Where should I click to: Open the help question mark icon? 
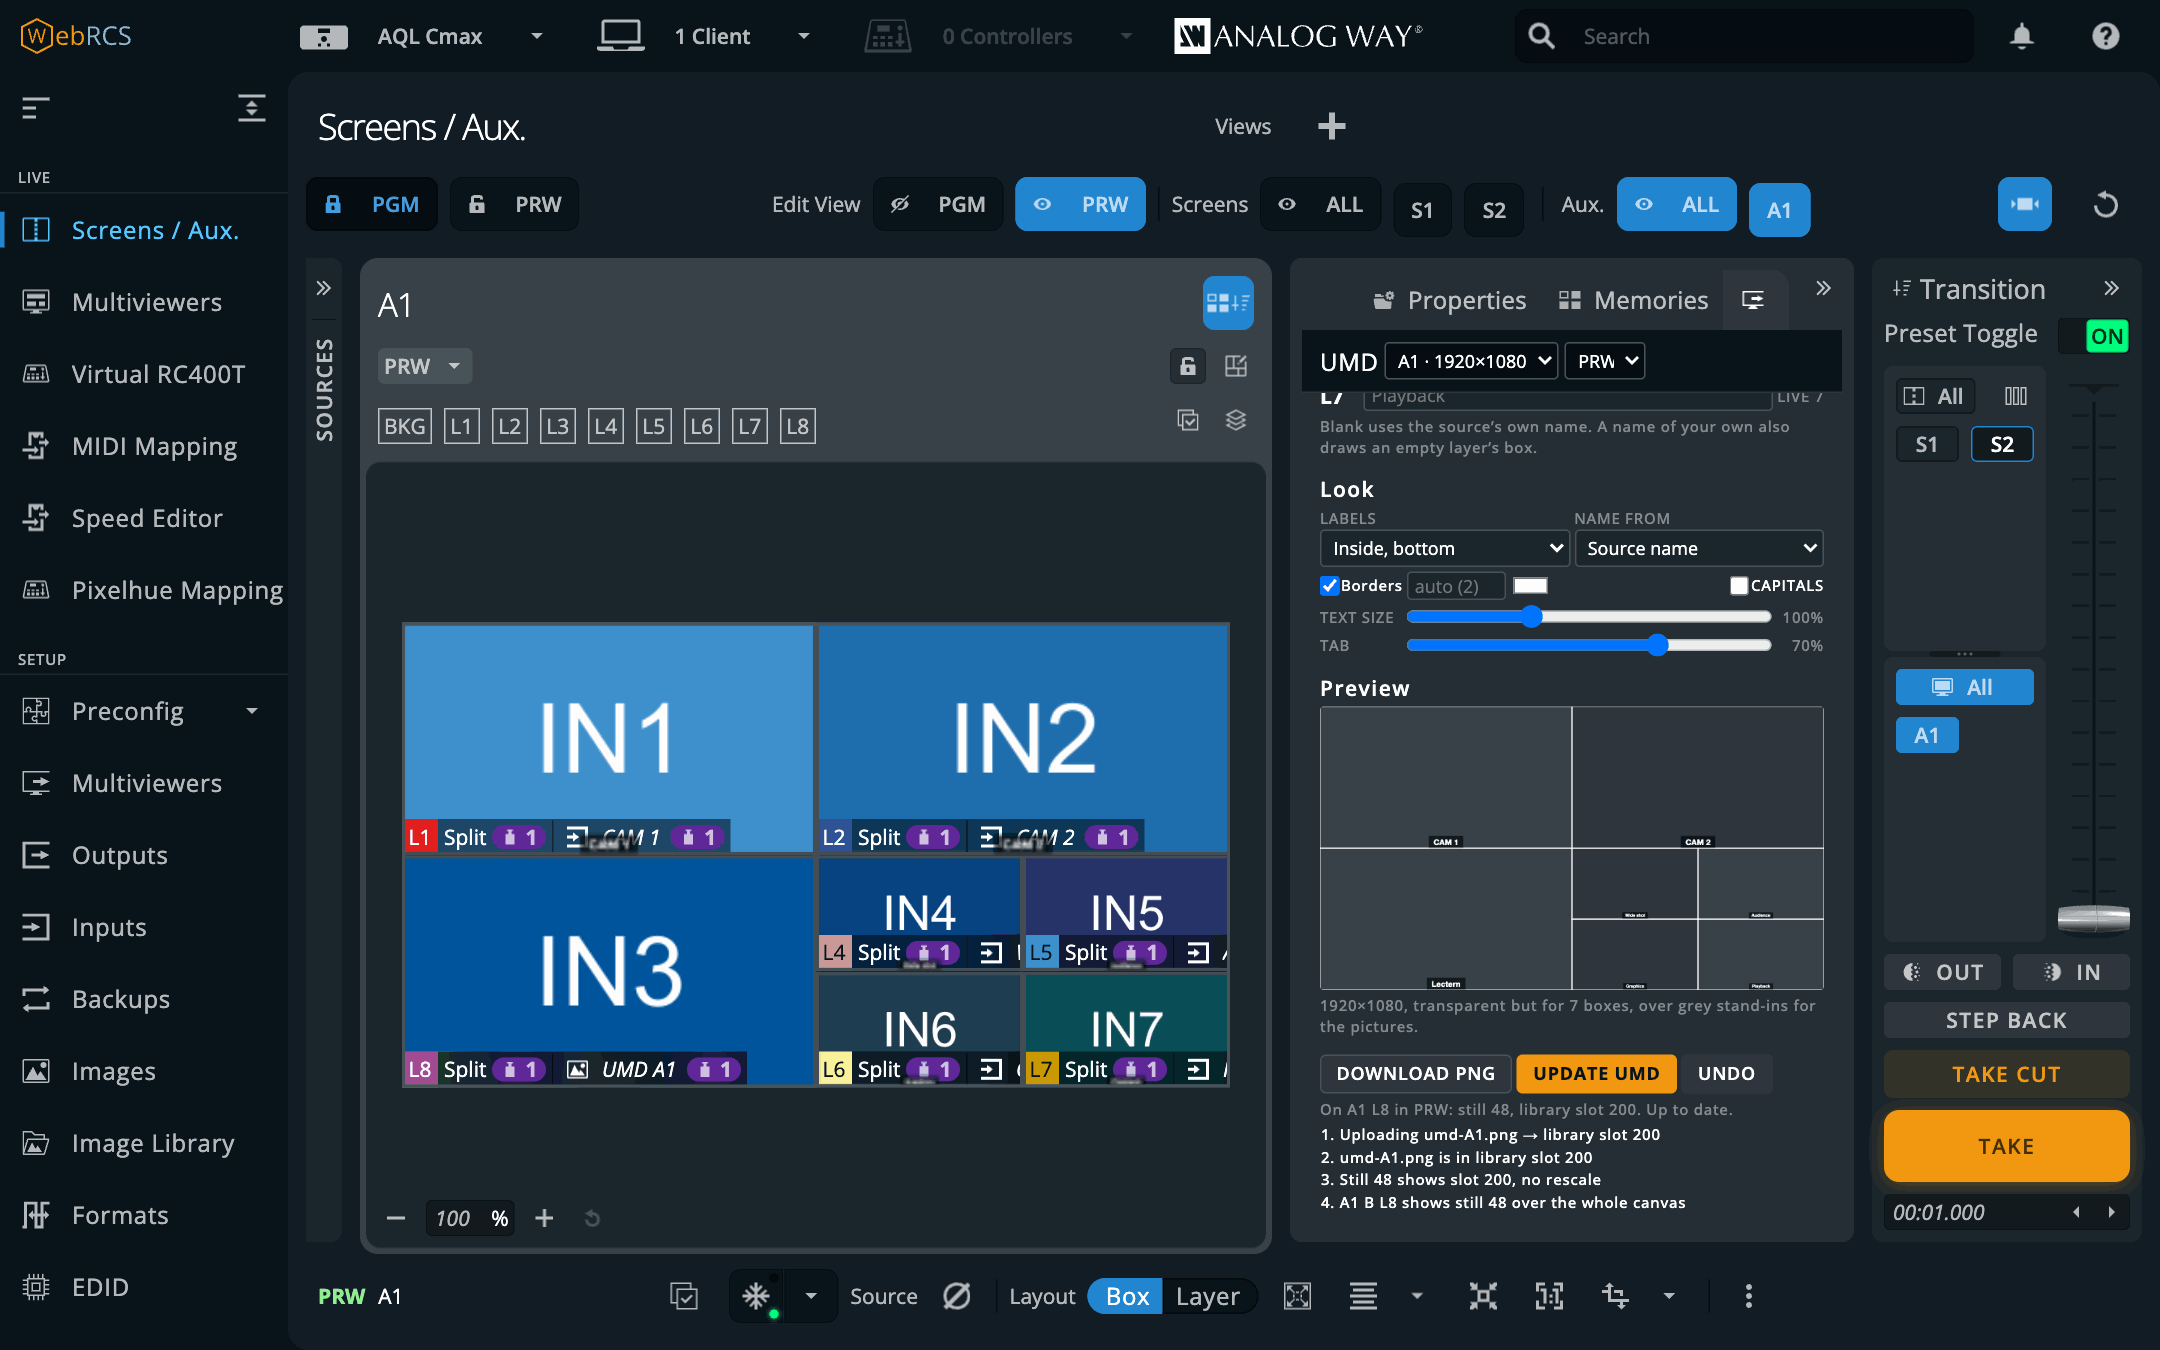(2105, 37)
